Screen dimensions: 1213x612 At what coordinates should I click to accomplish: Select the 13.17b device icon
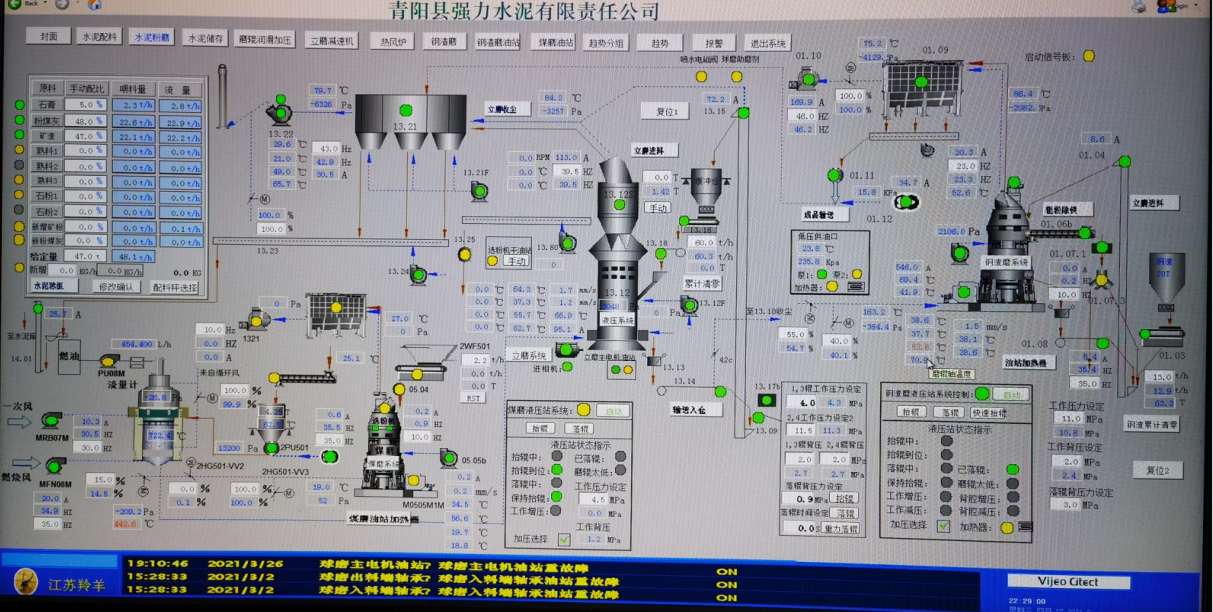pyautogui.click(x=768, y=400)
